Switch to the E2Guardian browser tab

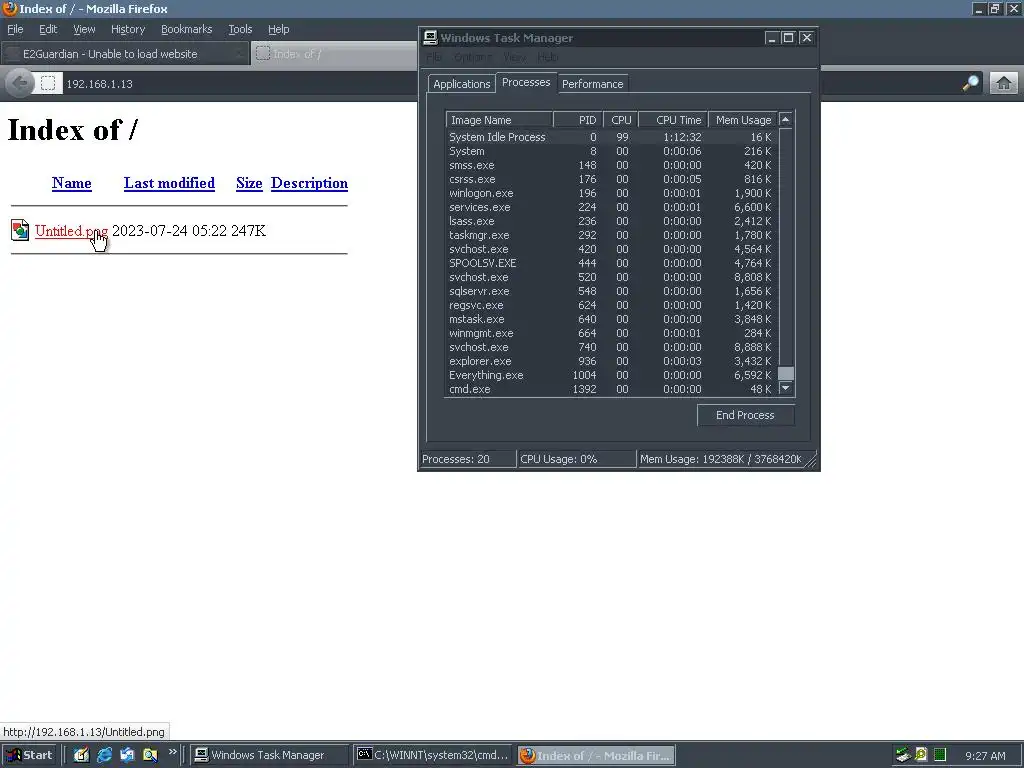point(125,54)
